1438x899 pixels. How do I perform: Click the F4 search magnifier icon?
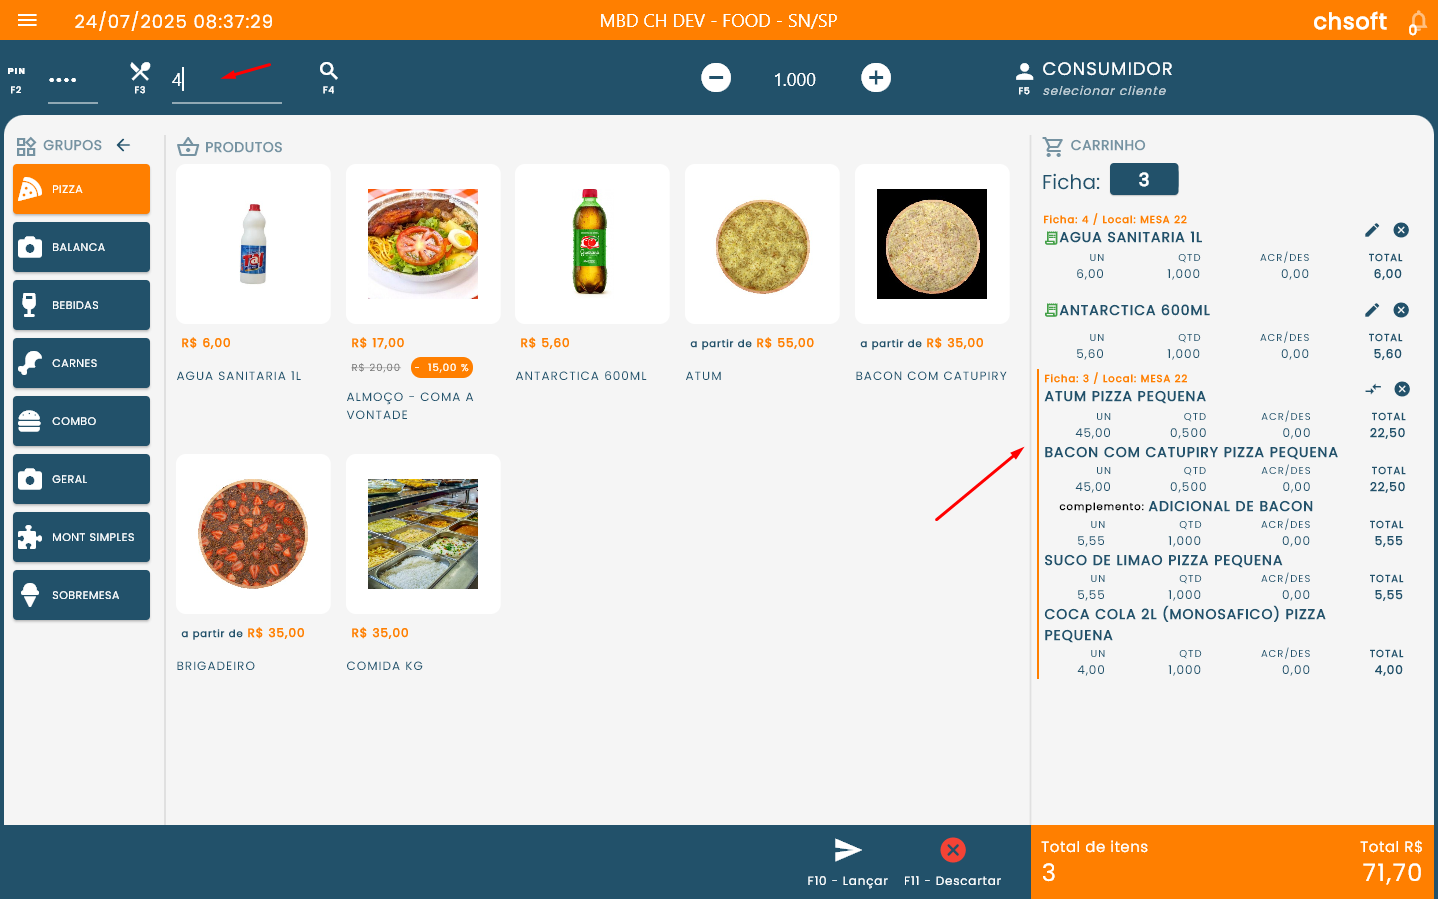tap(328, 71)
